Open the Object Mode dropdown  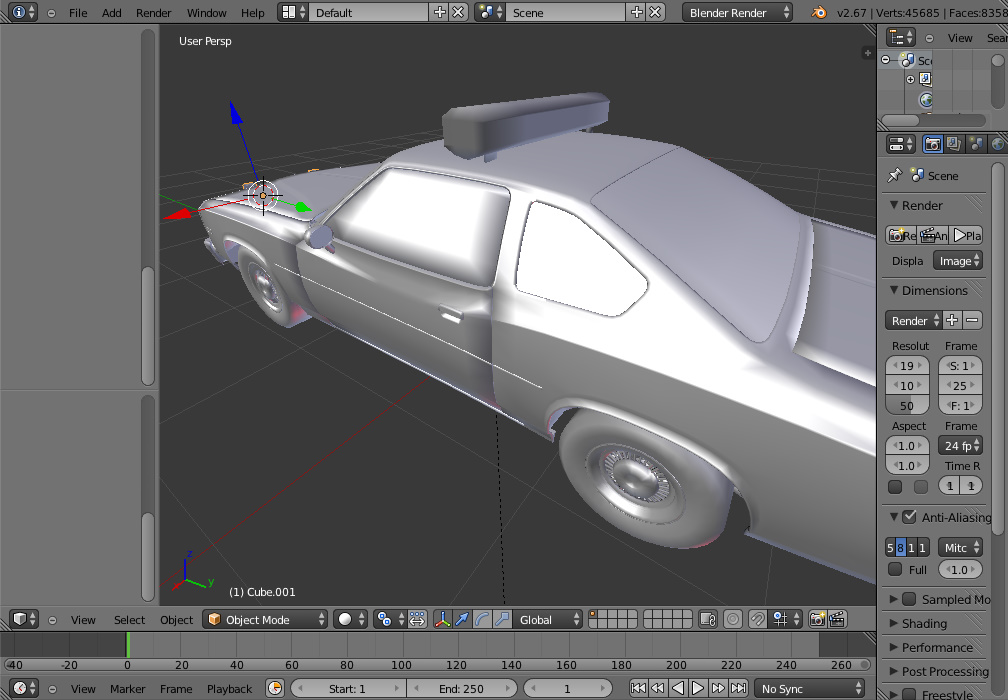265,620
